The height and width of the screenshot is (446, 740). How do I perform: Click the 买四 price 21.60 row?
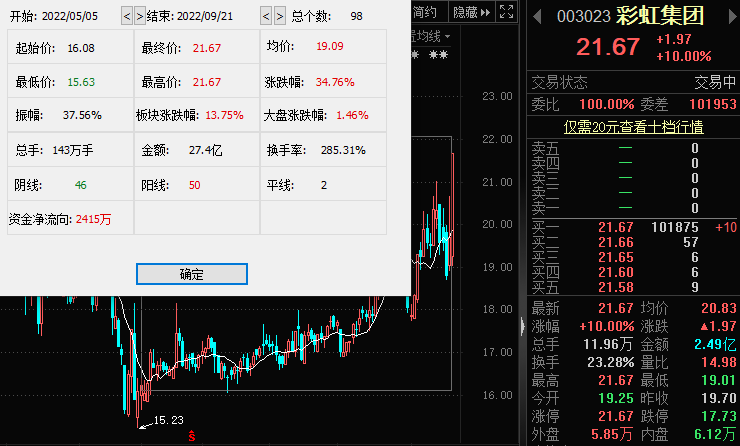tap(634, 272)
